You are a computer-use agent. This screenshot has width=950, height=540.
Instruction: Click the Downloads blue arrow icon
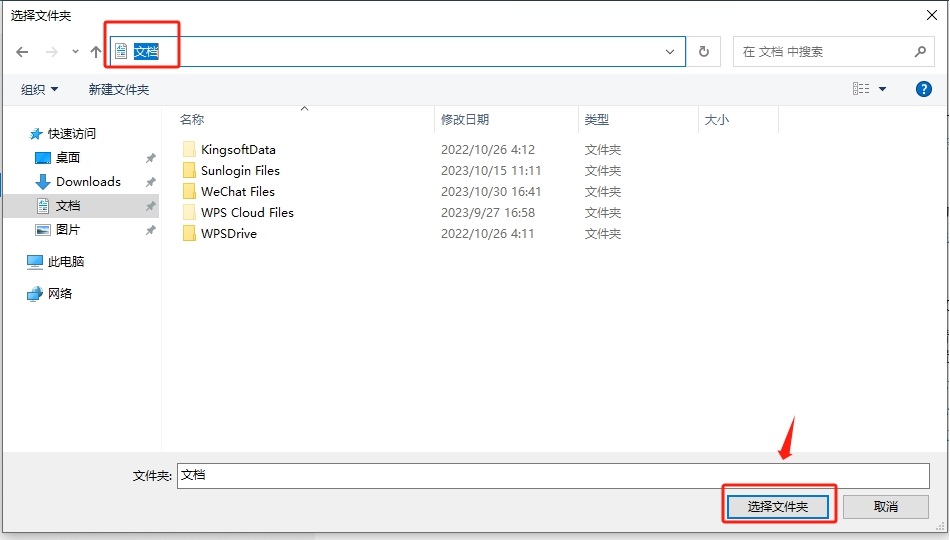click(x=42, y=182)
